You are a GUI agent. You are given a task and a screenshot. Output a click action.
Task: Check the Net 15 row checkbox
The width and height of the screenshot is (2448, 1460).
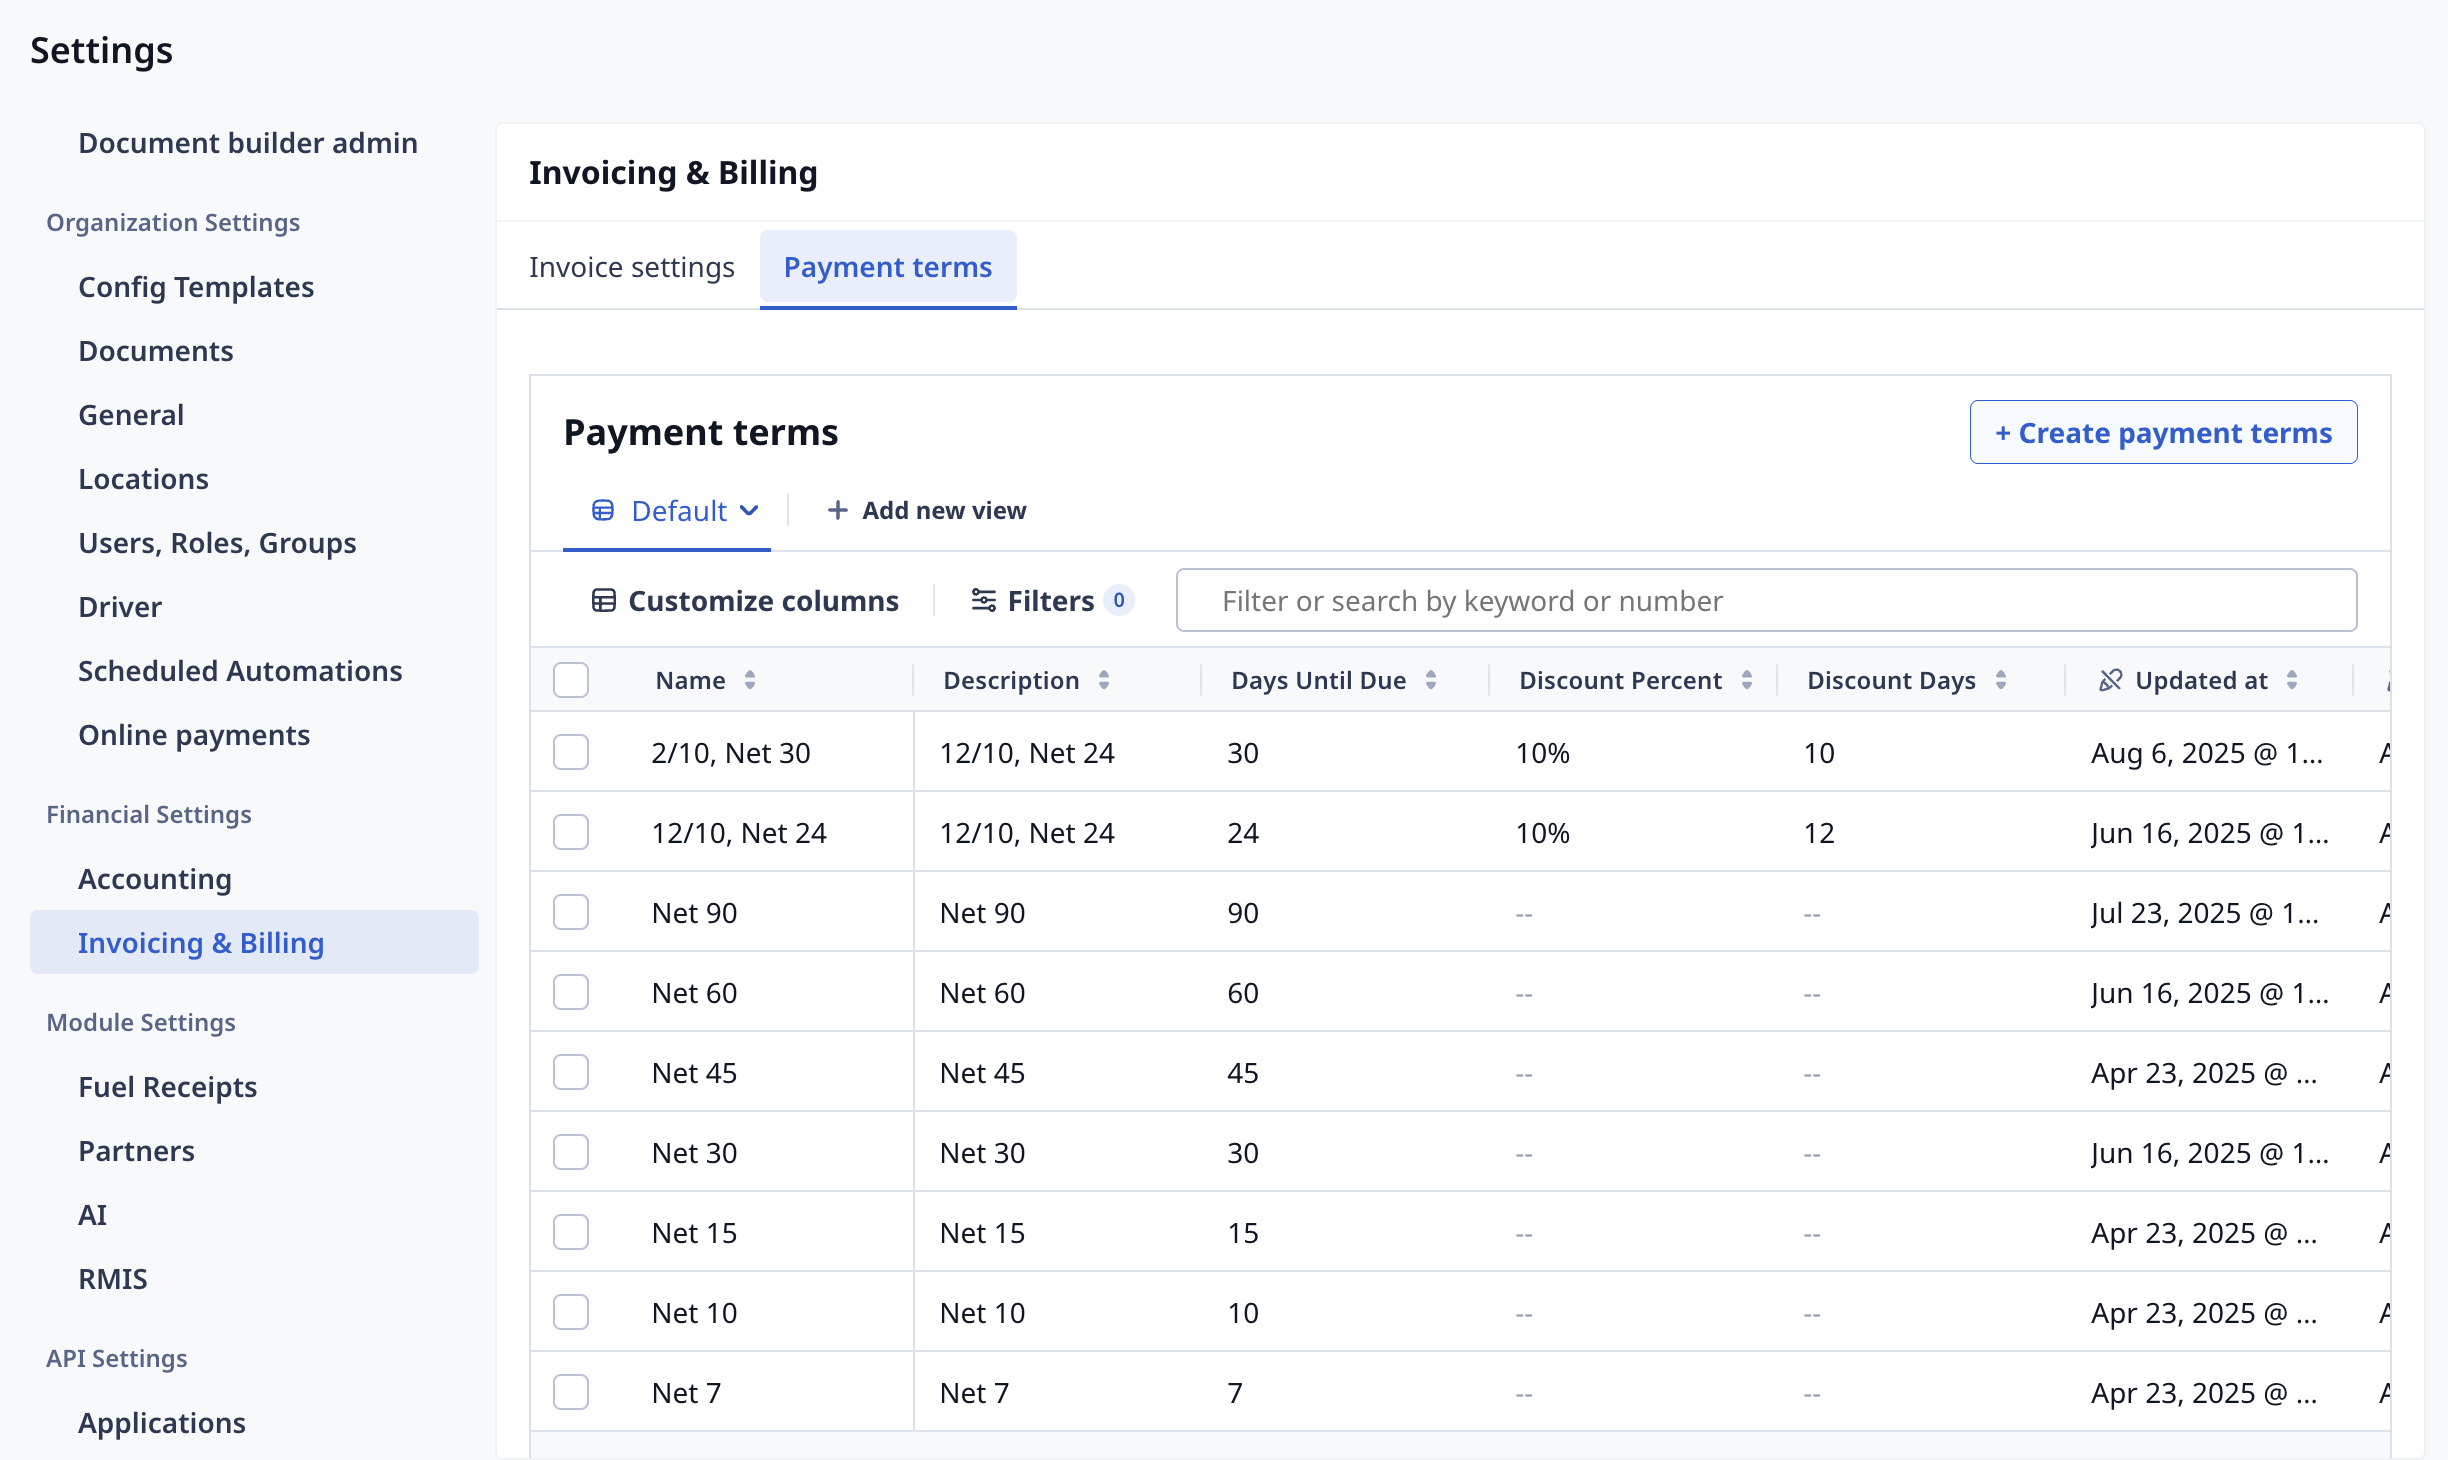coord(571,1233)
